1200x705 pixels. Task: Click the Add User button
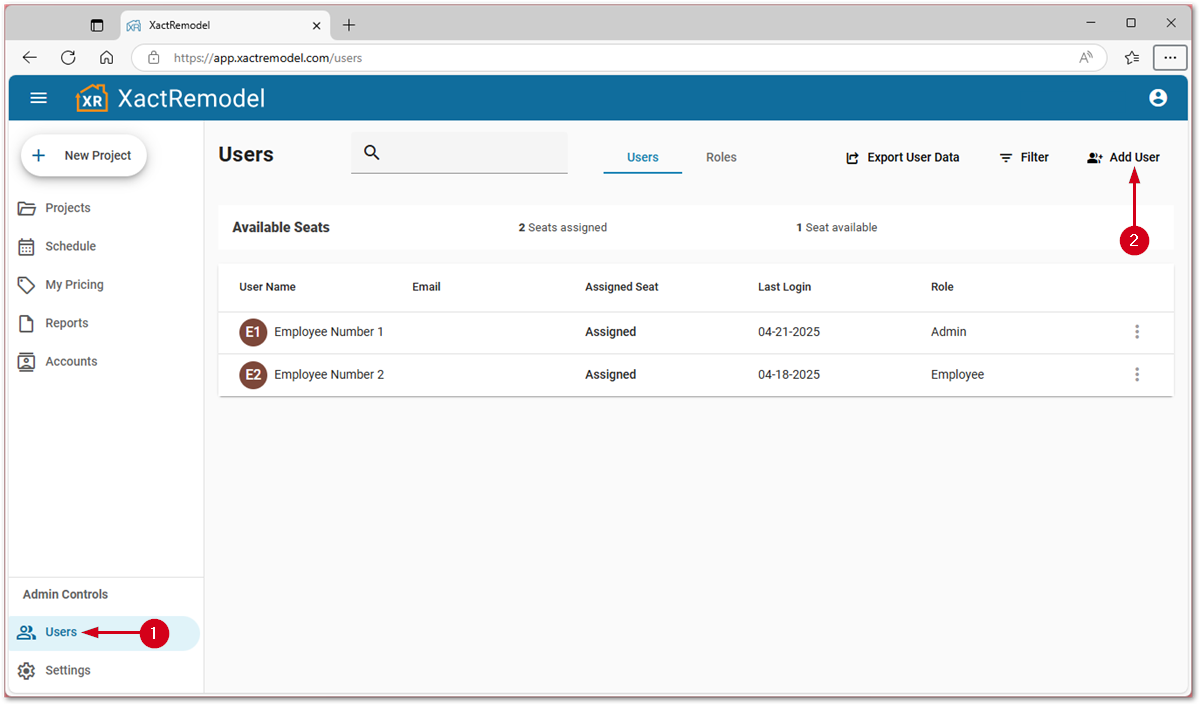(x=1123, y=157)
